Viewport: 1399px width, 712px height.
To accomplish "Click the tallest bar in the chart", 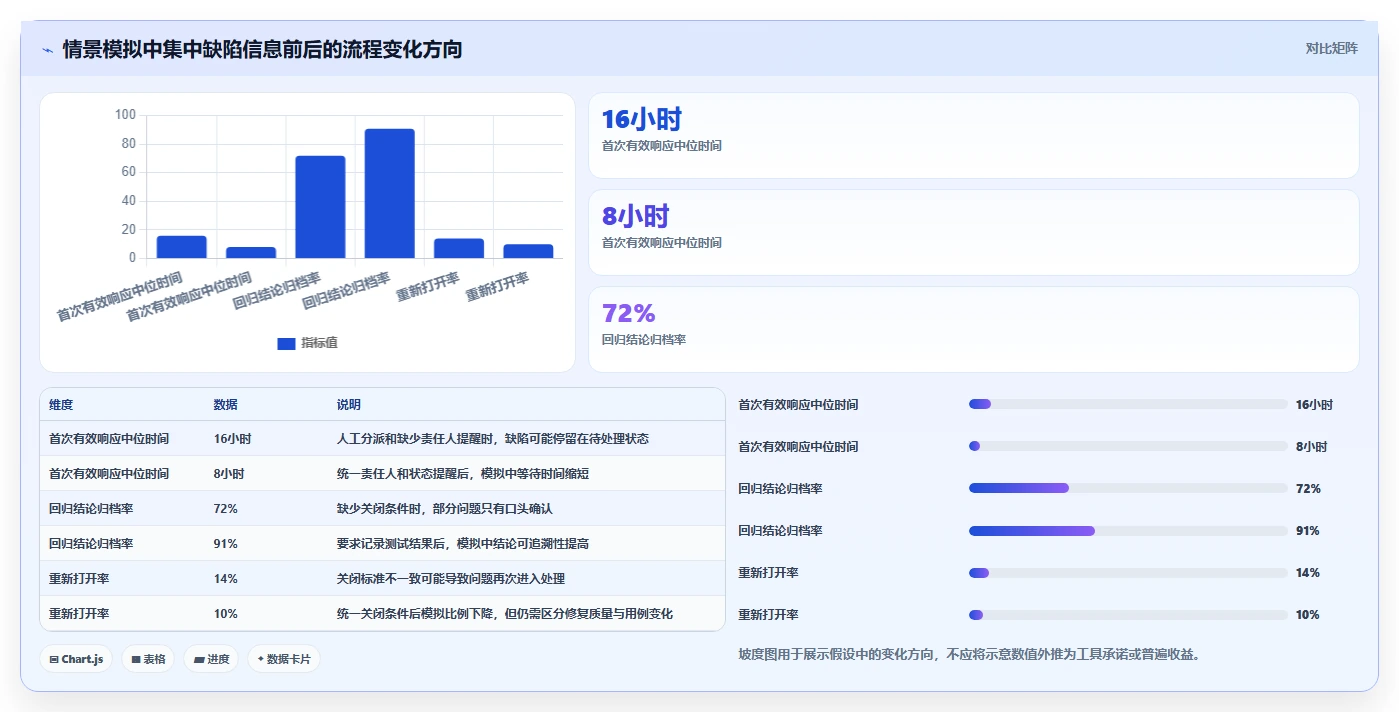I will (389, 193).
